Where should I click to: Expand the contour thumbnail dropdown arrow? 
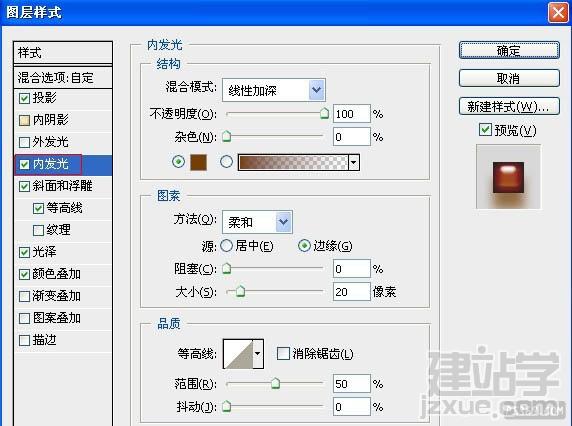(x=258, y=354)
